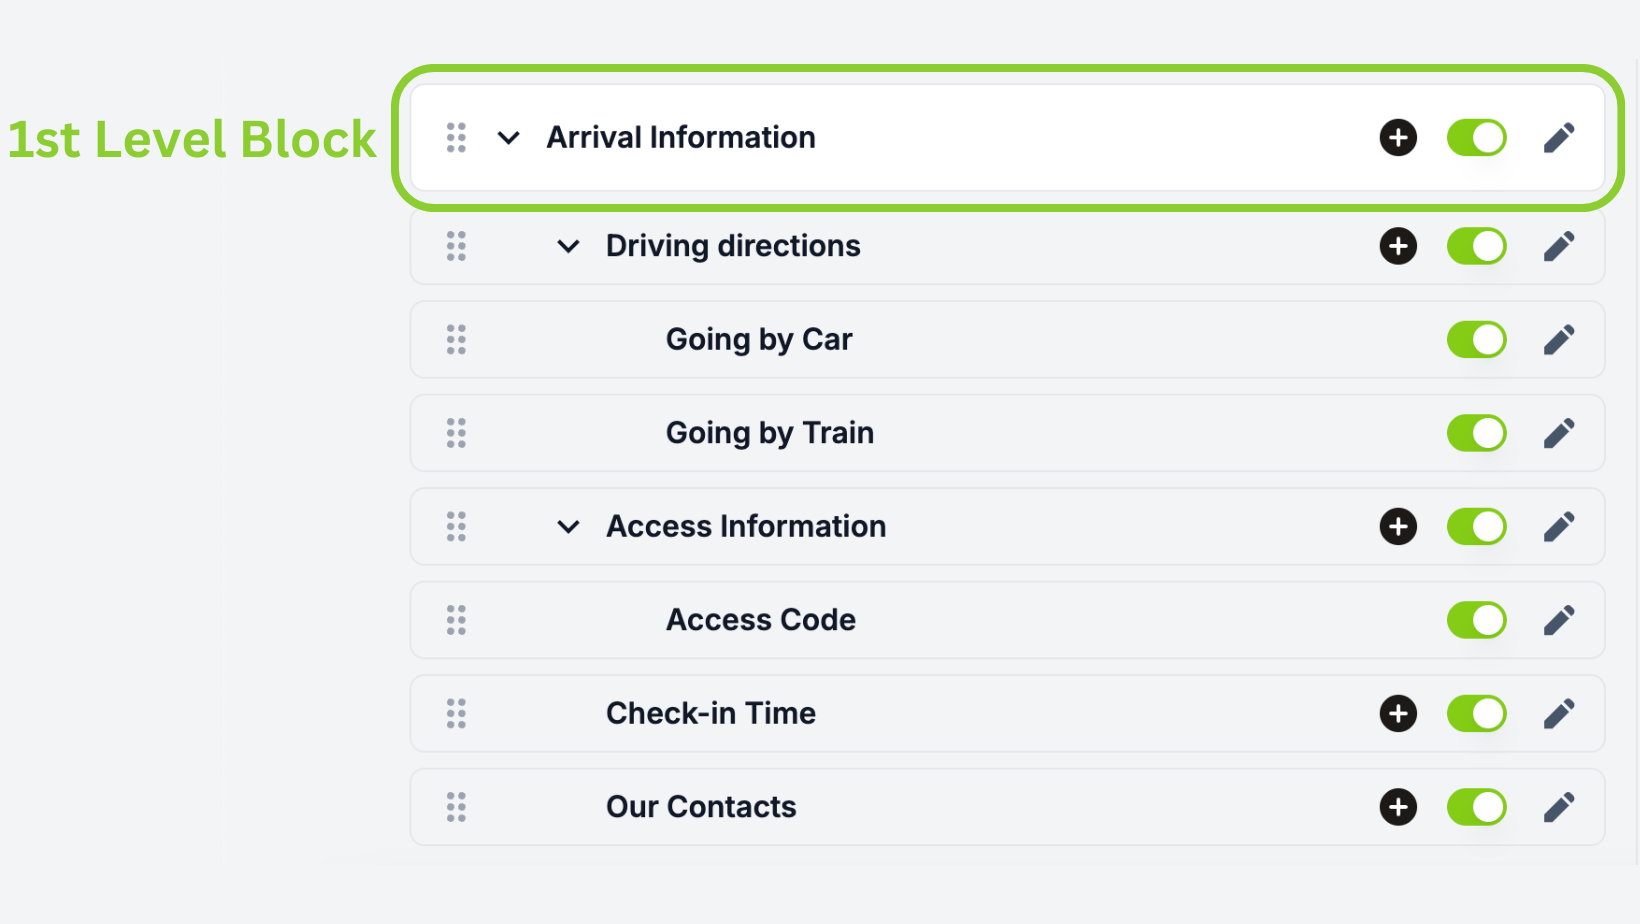Viewport: 1640px width, 924px height.
Task: Edit the Going by Car block
Action: 1559,340
